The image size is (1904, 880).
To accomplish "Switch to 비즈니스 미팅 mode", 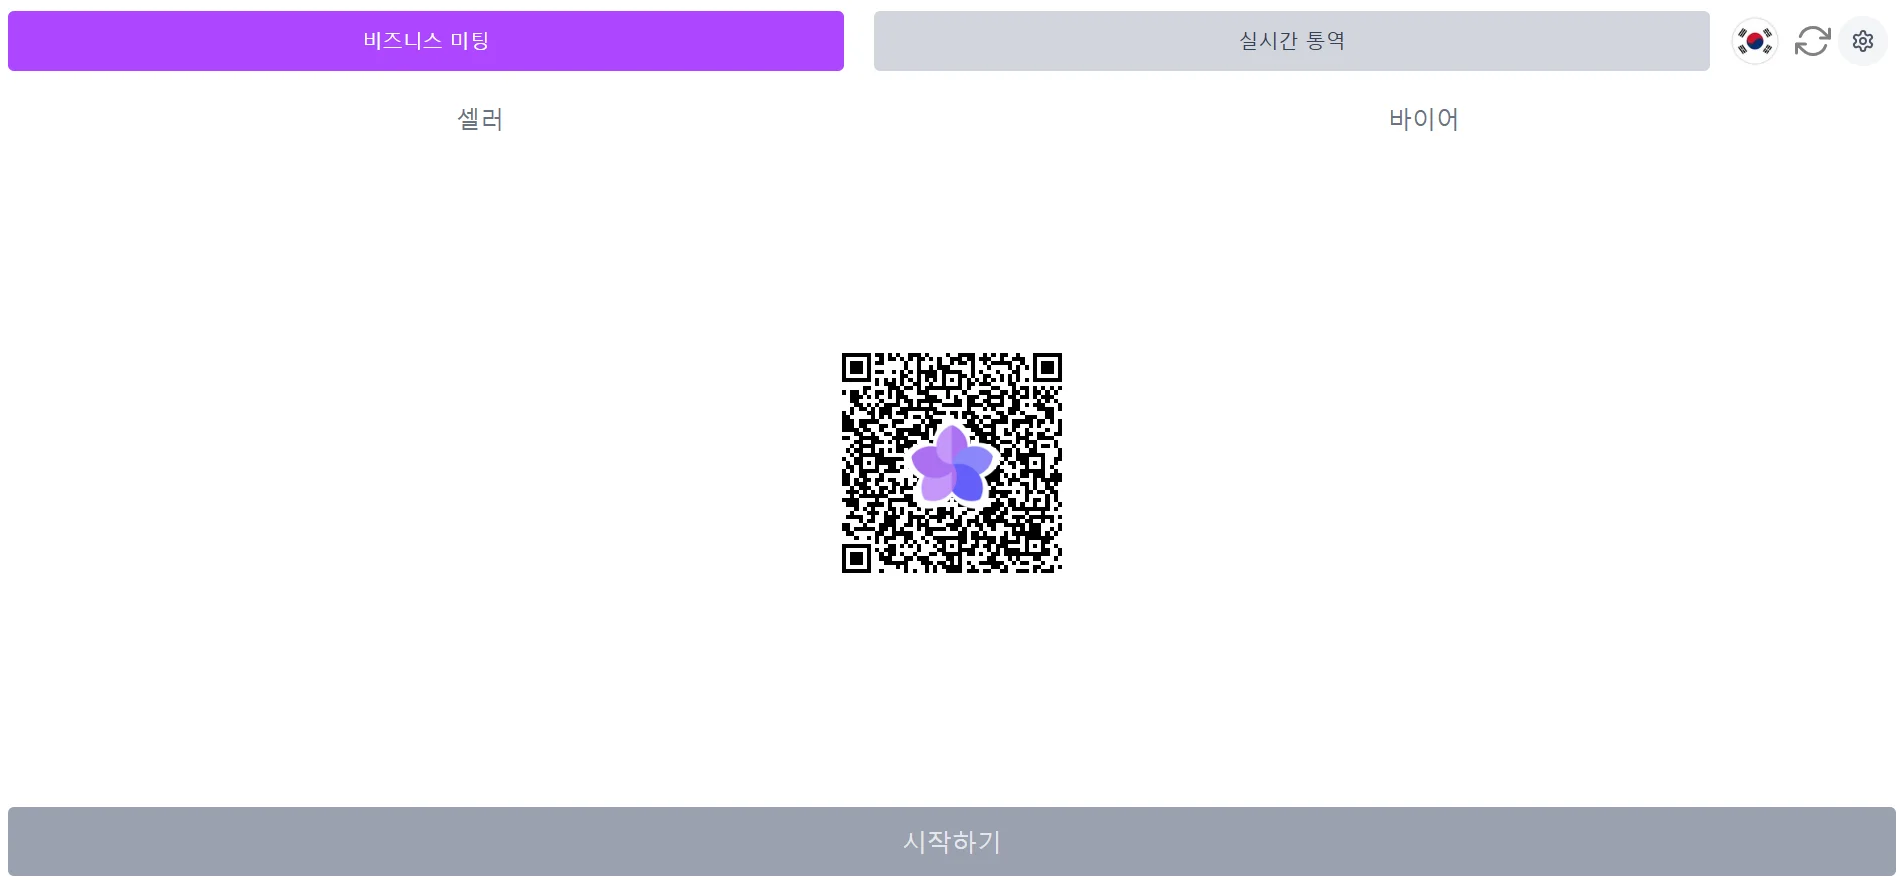I will point(426,41).
